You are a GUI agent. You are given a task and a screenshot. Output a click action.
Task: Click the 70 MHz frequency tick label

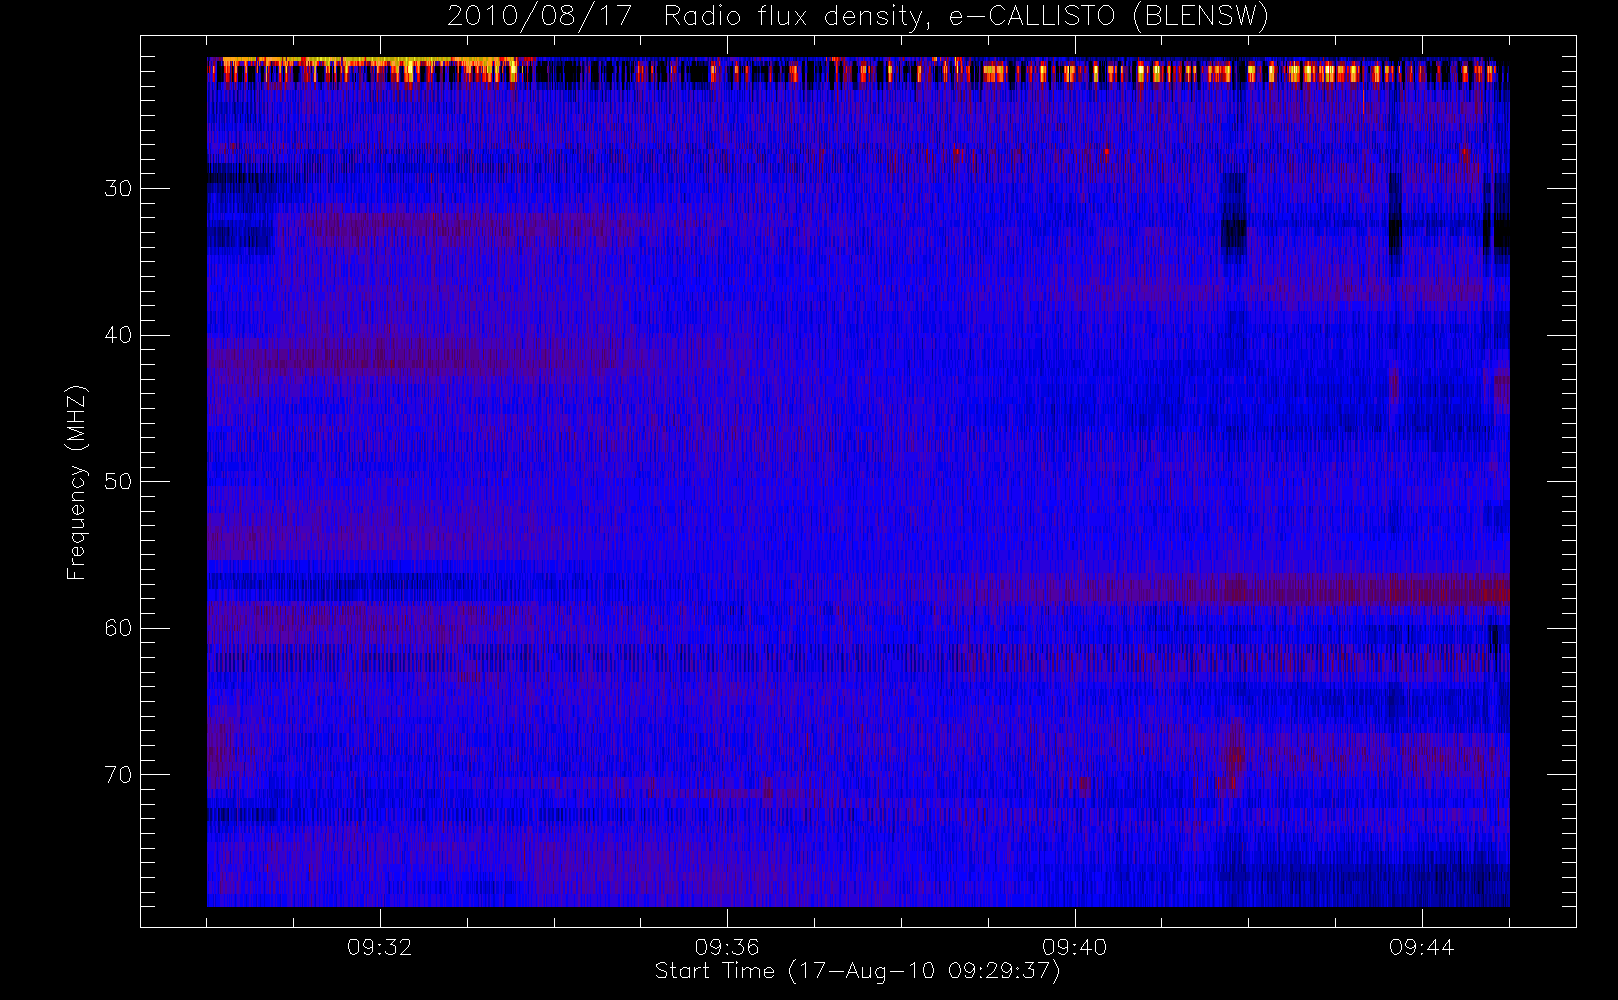tap(118, 775)
